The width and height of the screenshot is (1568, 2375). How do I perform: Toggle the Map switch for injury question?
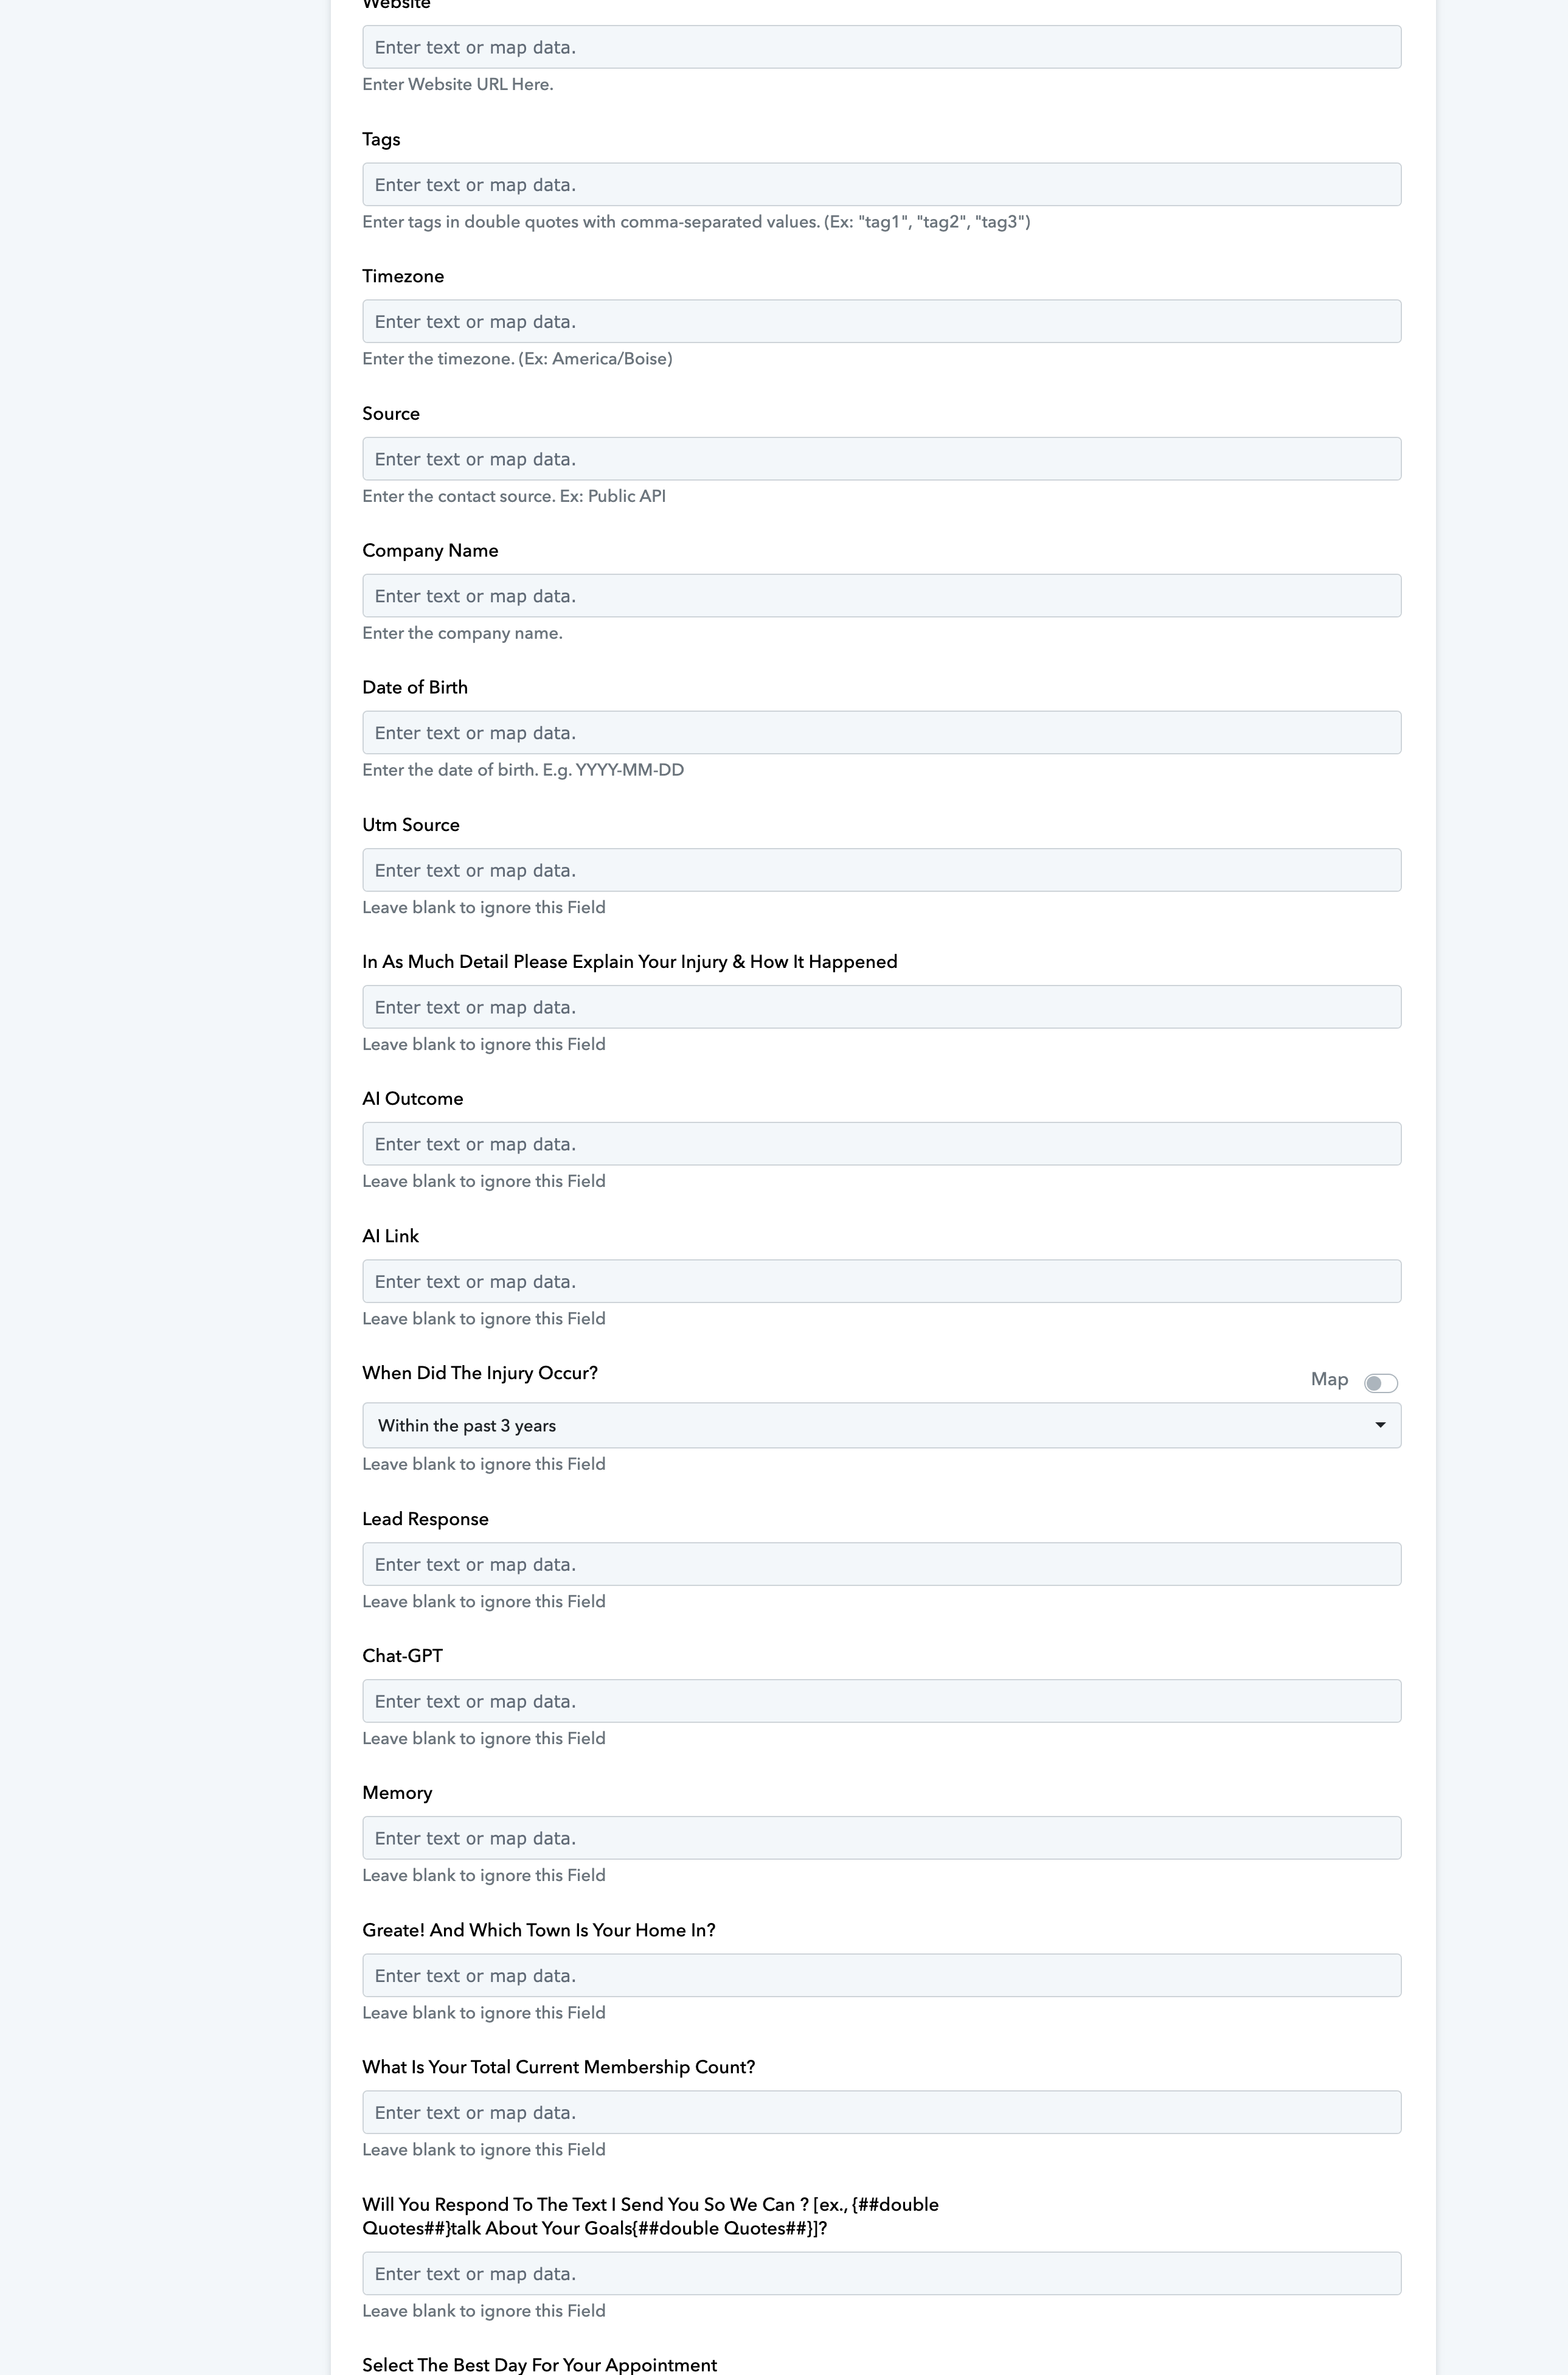(1380, 1382)
